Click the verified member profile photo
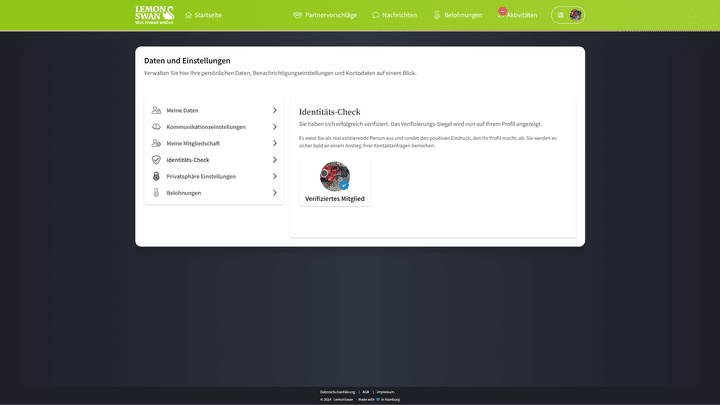The height and width of the screenshot is (405, 720). click(x=335, y=176)
